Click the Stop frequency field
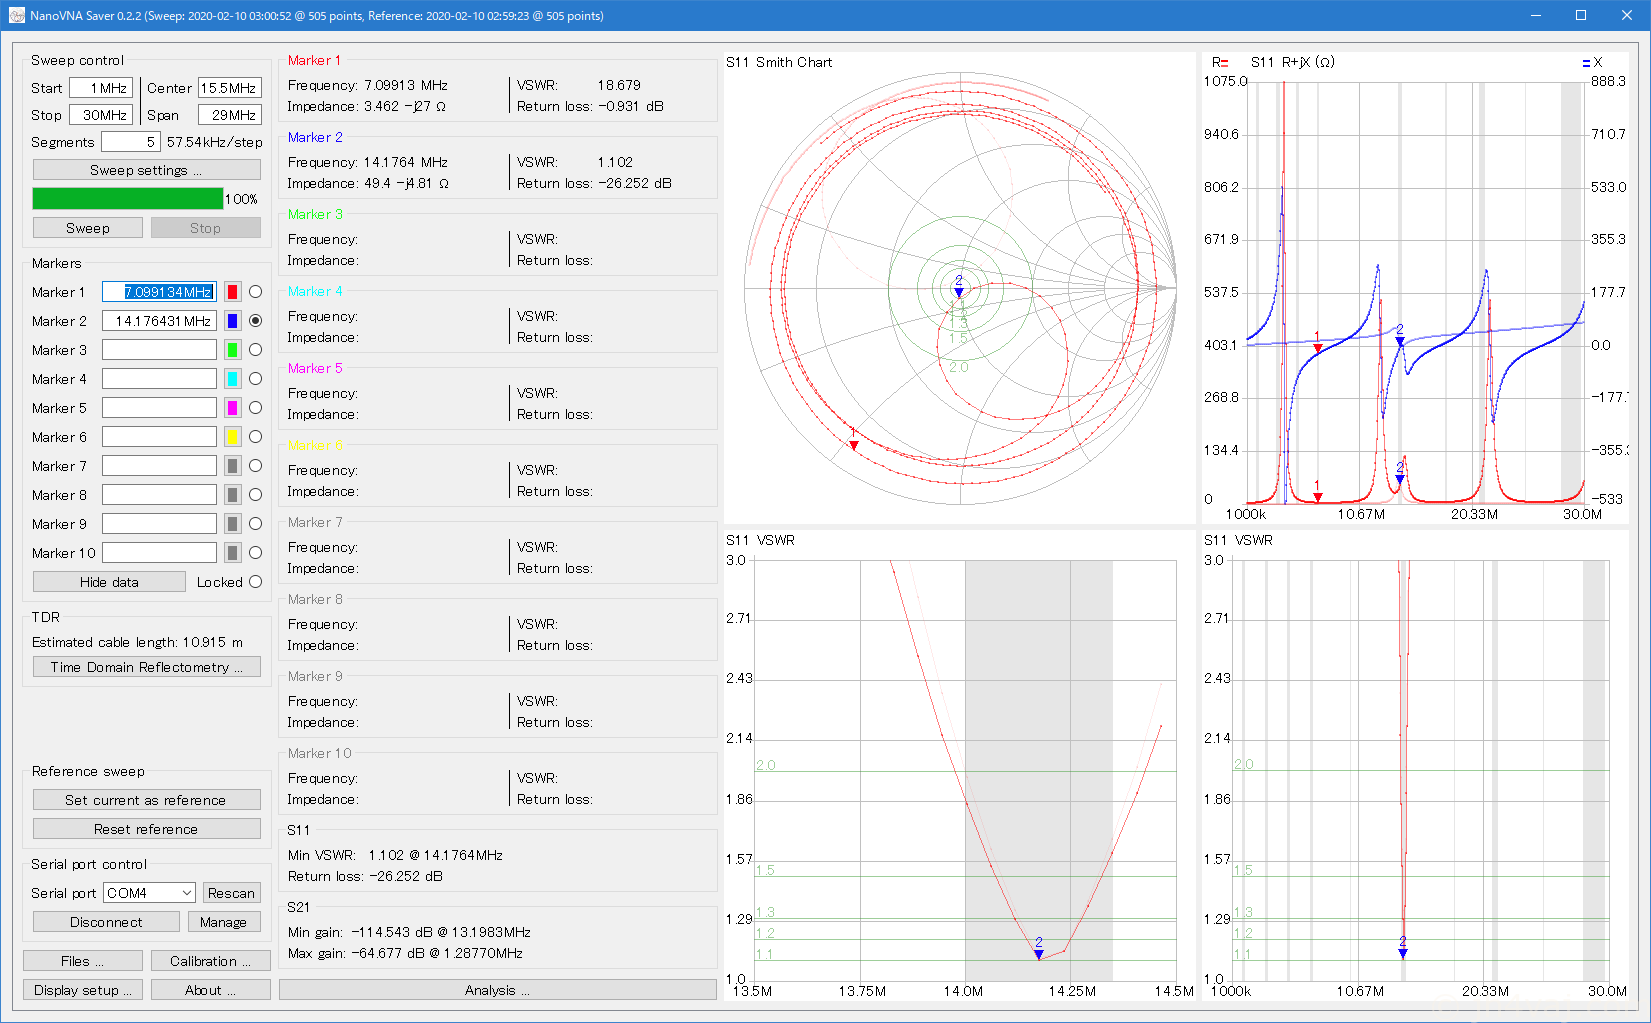Viewport: 1651px width, 1023px height. click(x=100, y=115)
